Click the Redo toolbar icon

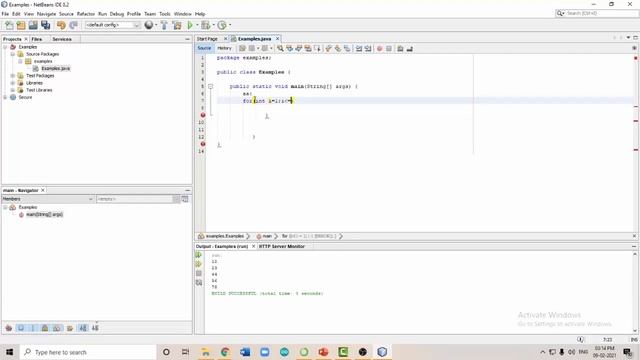pos(73,25)
